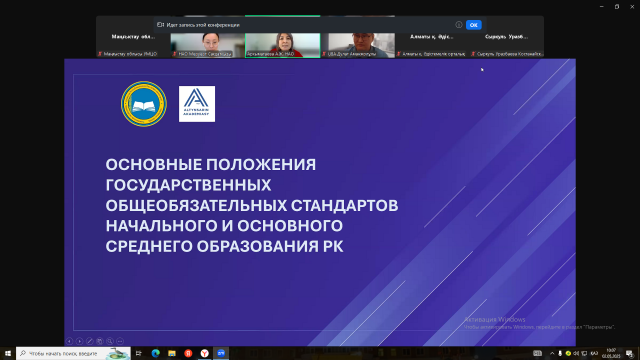Viewport: 640px width, 360px height.
Task: Select the pen annotation tool on slide
Action: pos(89,341)
